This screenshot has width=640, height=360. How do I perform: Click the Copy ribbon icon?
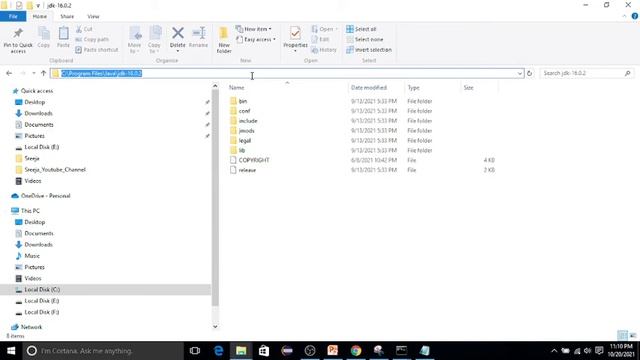click(44, 33)
